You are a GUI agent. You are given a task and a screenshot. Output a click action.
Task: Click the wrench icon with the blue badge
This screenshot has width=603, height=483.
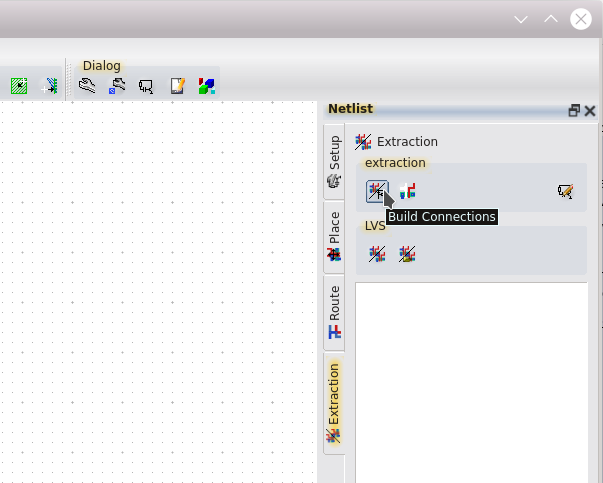click(x=117, y=86)
